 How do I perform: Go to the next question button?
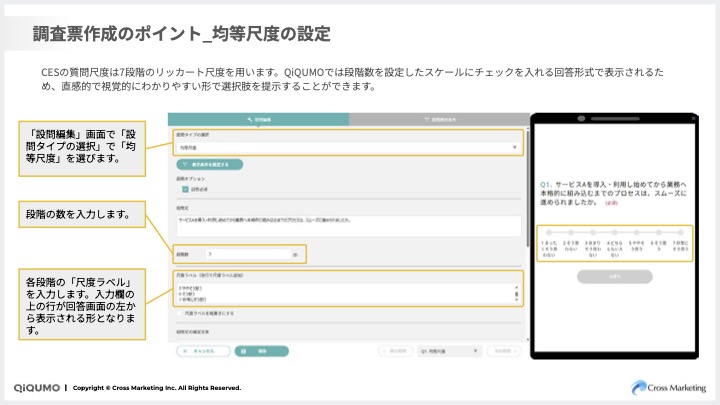[507, 351]
